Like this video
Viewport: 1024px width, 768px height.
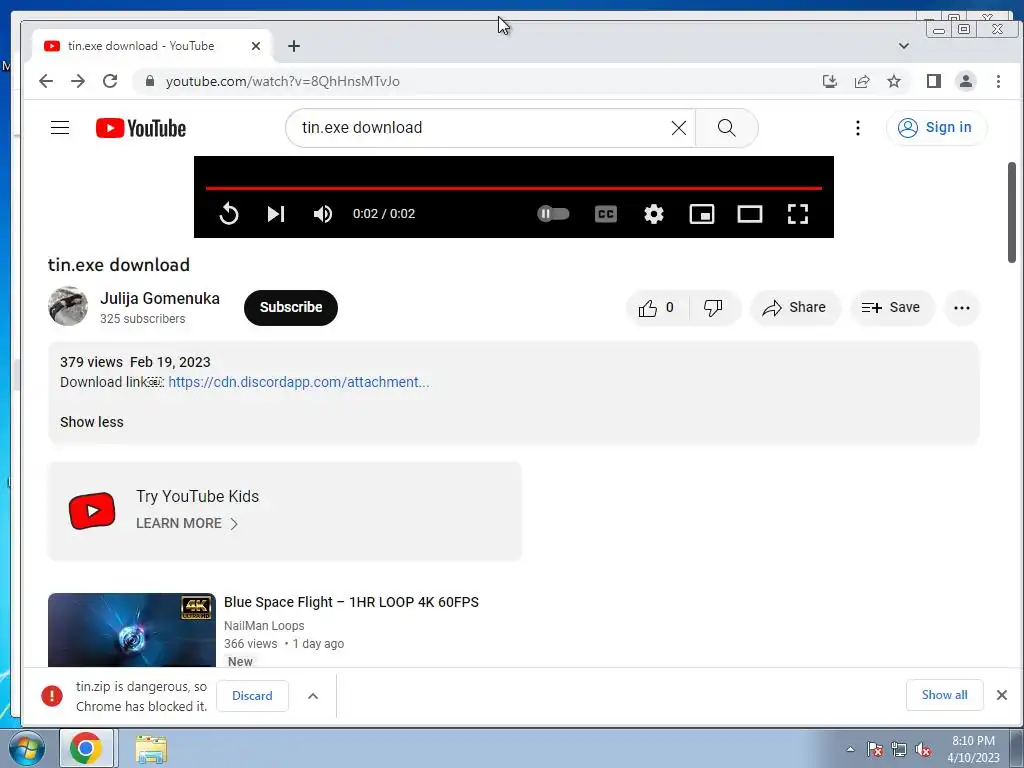point(657,308)
